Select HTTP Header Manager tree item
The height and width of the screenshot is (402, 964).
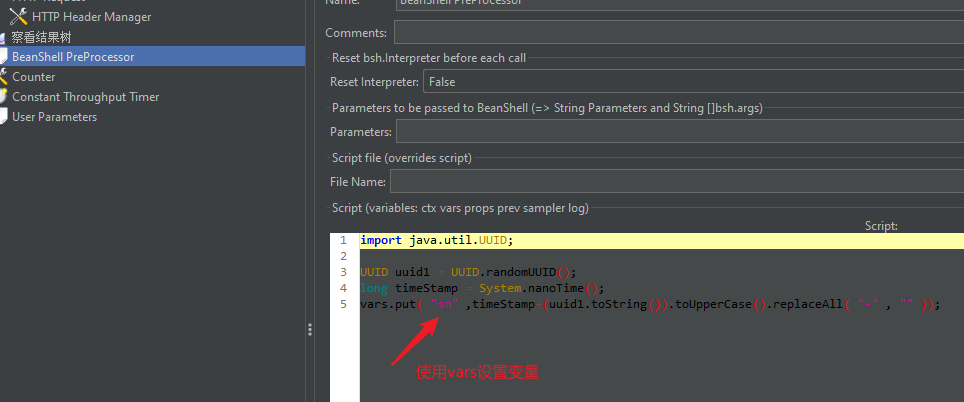92,17
